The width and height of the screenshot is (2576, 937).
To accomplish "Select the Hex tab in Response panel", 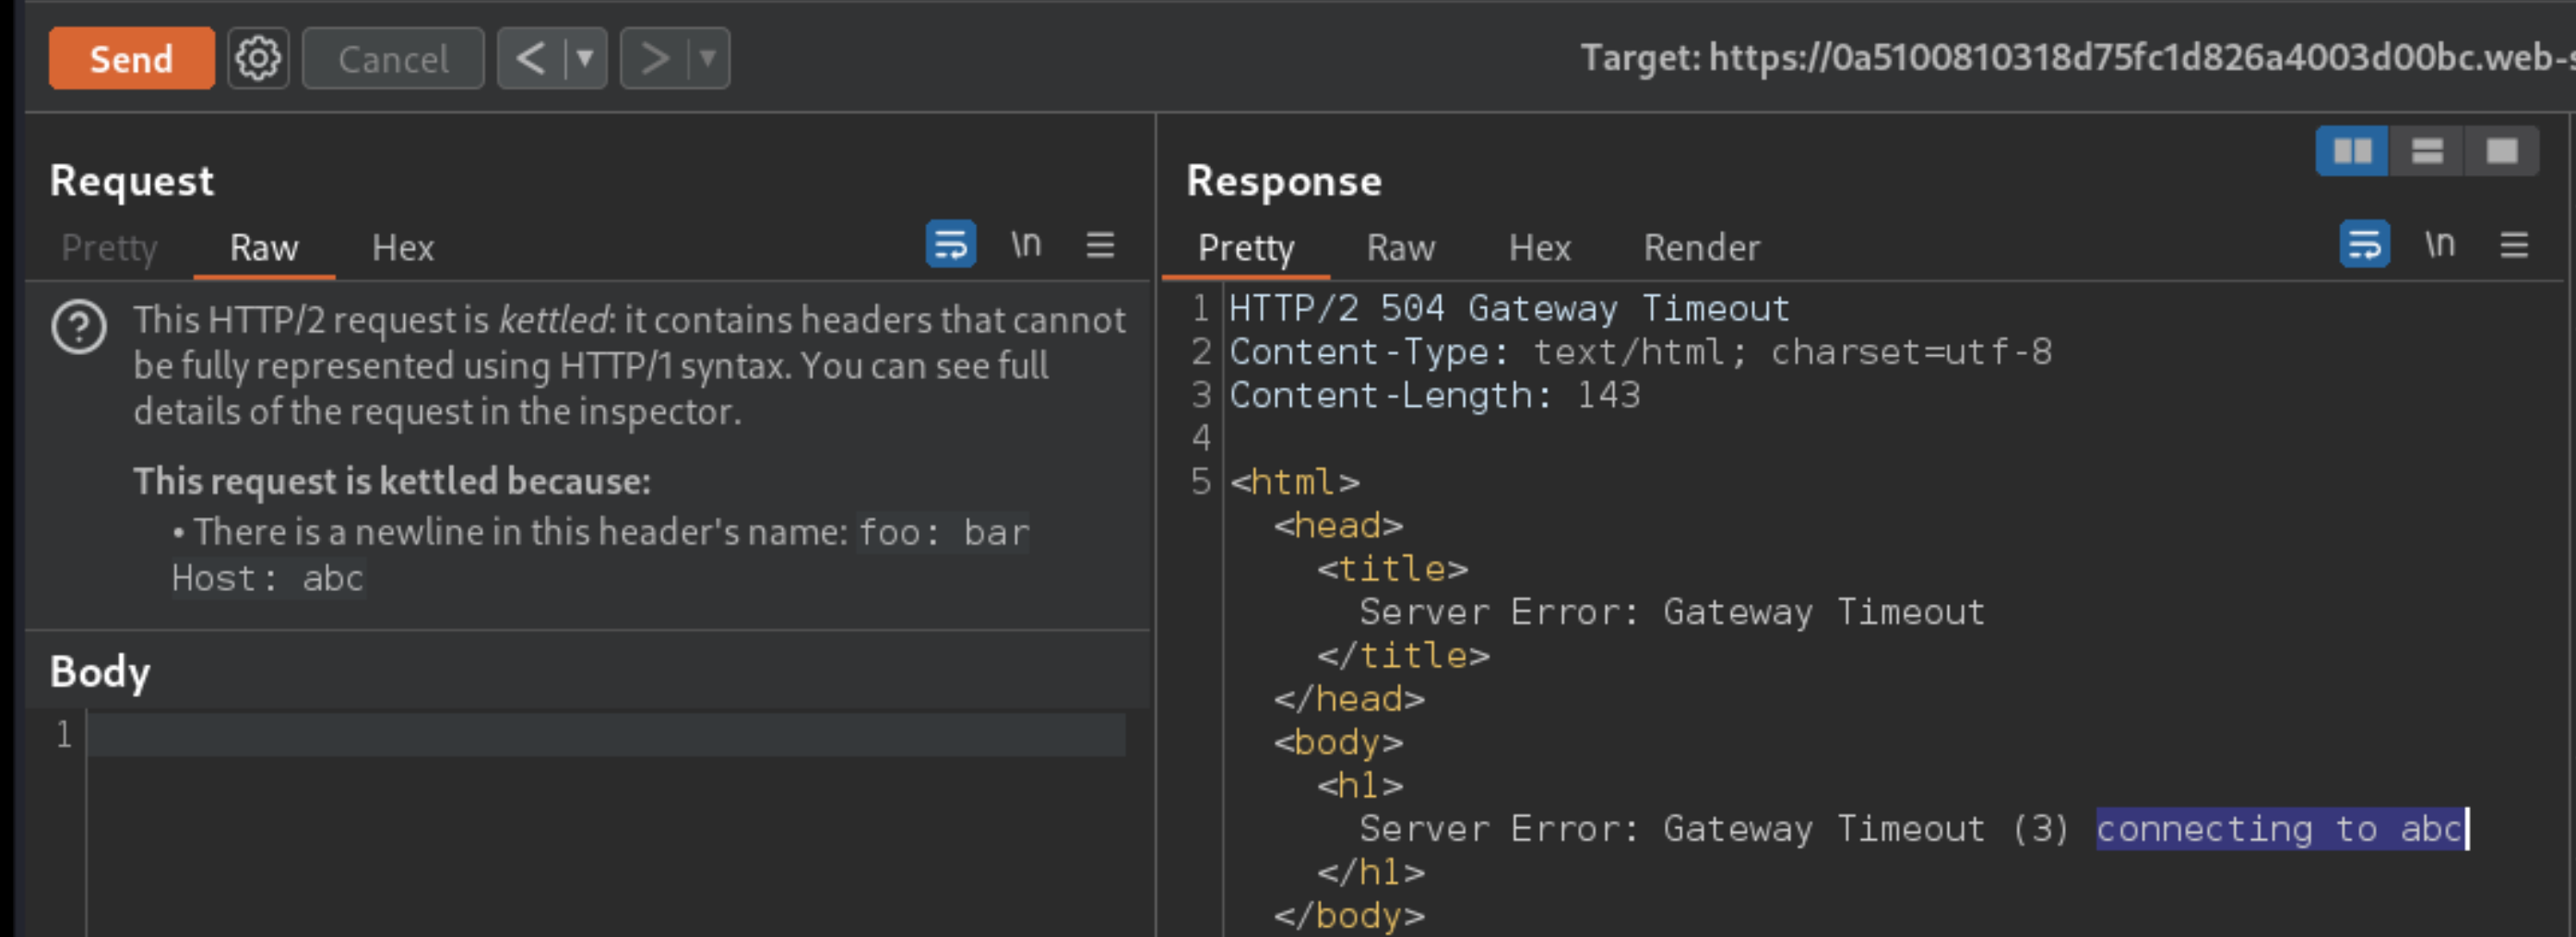I will point(1540,247).
